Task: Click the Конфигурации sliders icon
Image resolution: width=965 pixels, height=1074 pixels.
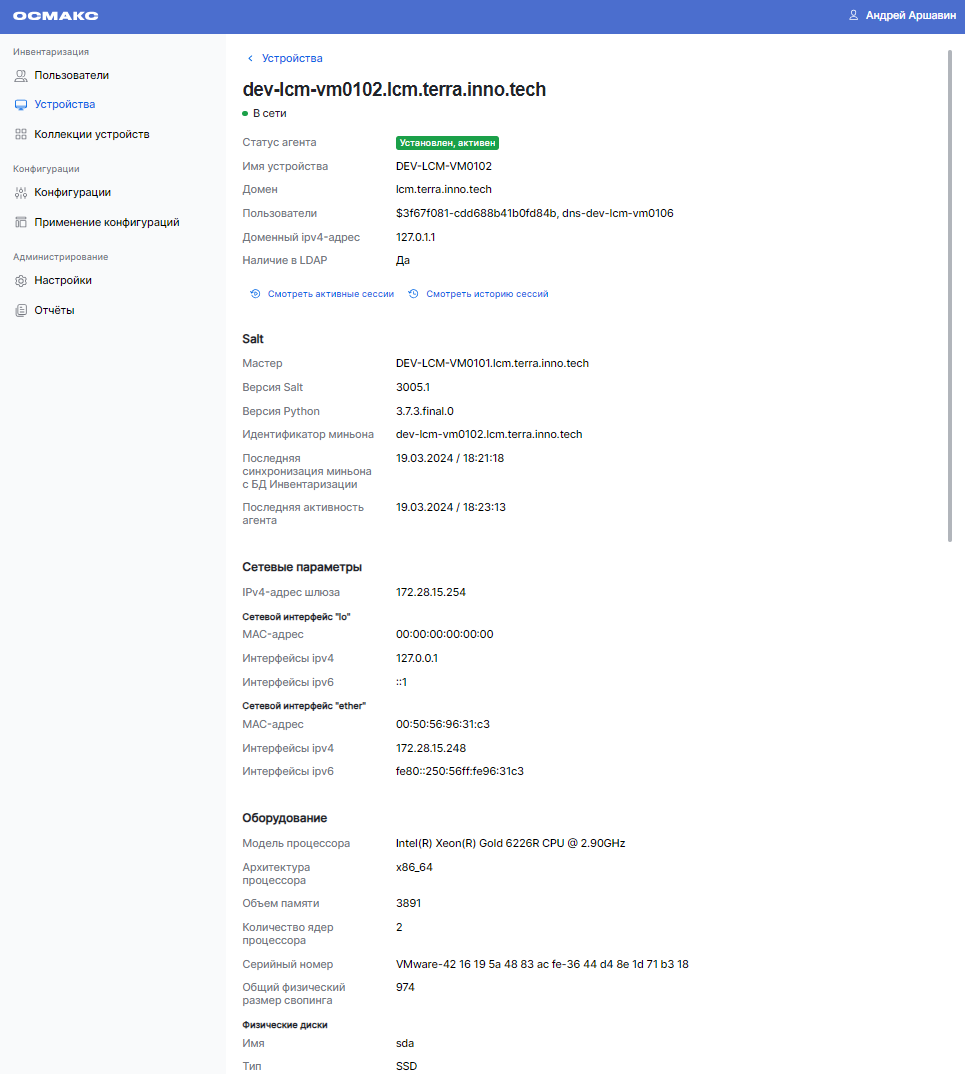Action: [21, 193]
